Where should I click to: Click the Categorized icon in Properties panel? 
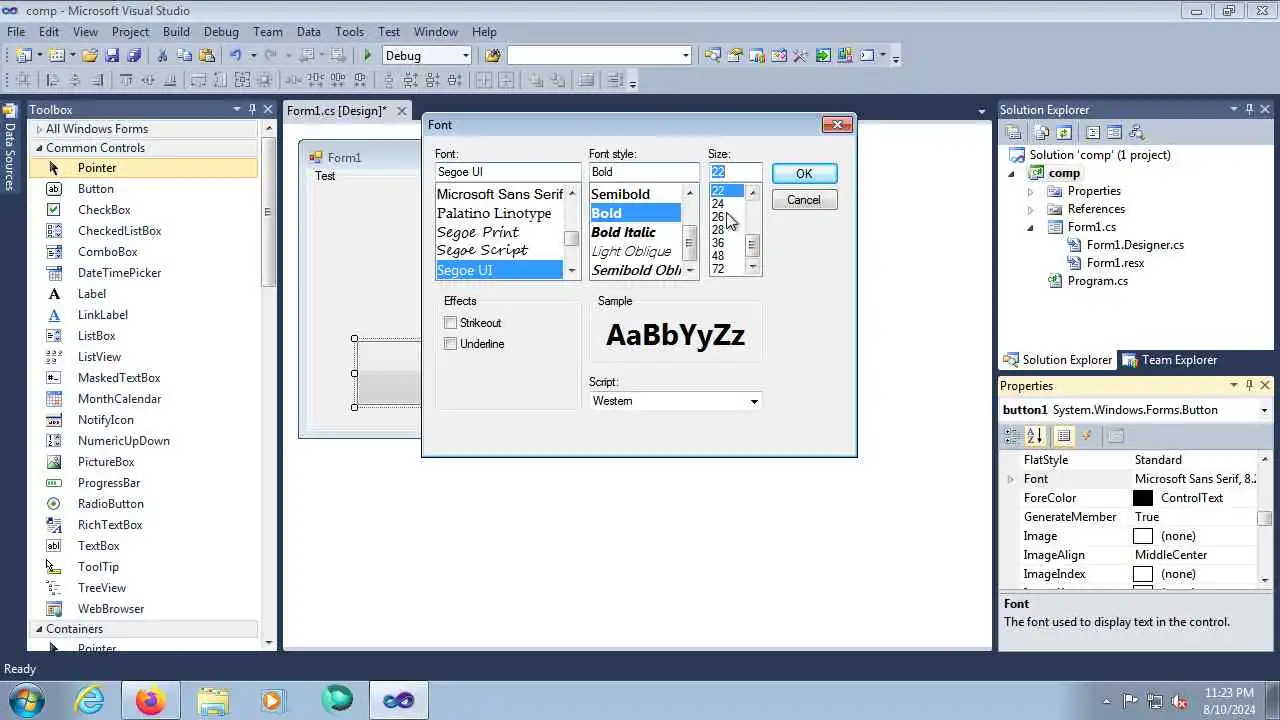point(1012,436)
